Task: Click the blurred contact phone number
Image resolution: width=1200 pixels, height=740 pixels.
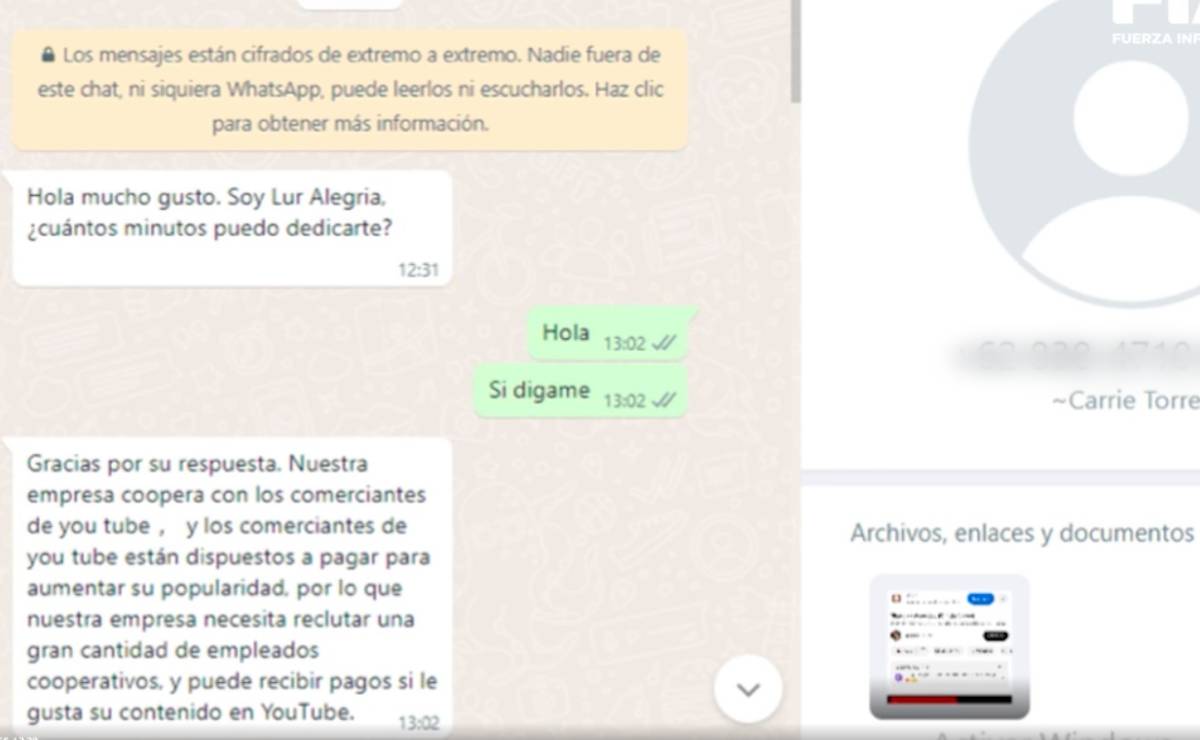Action: pos(1078,355)
